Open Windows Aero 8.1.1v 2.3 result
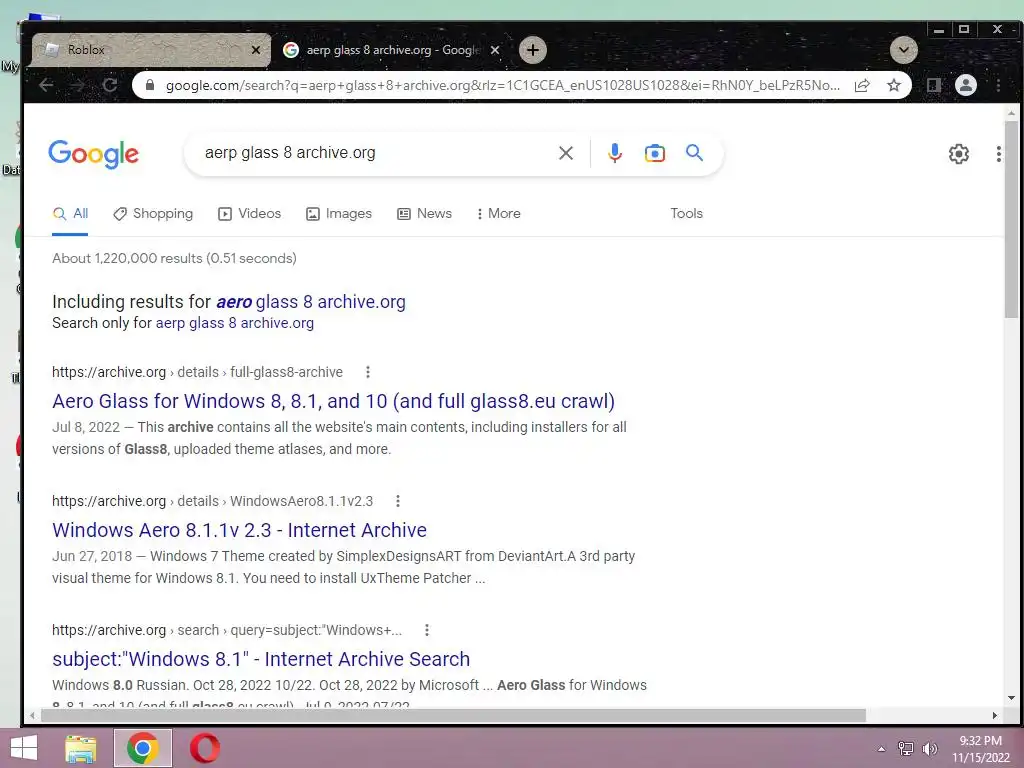1024x768 pixels. point(239,530)
